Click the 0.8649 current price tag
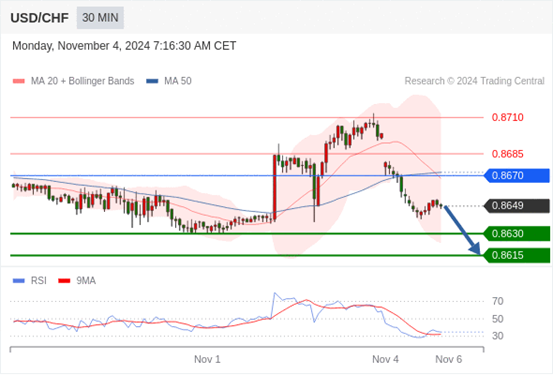This screenshot has height=375, width=553. click(x=516, y=206)
